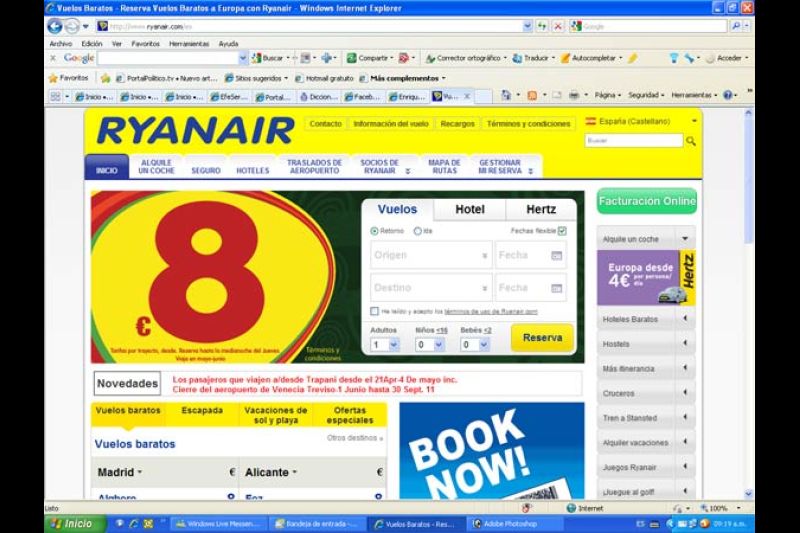Click the Otros destinos link
Screen dimensions: 800x533
point(355,438)
